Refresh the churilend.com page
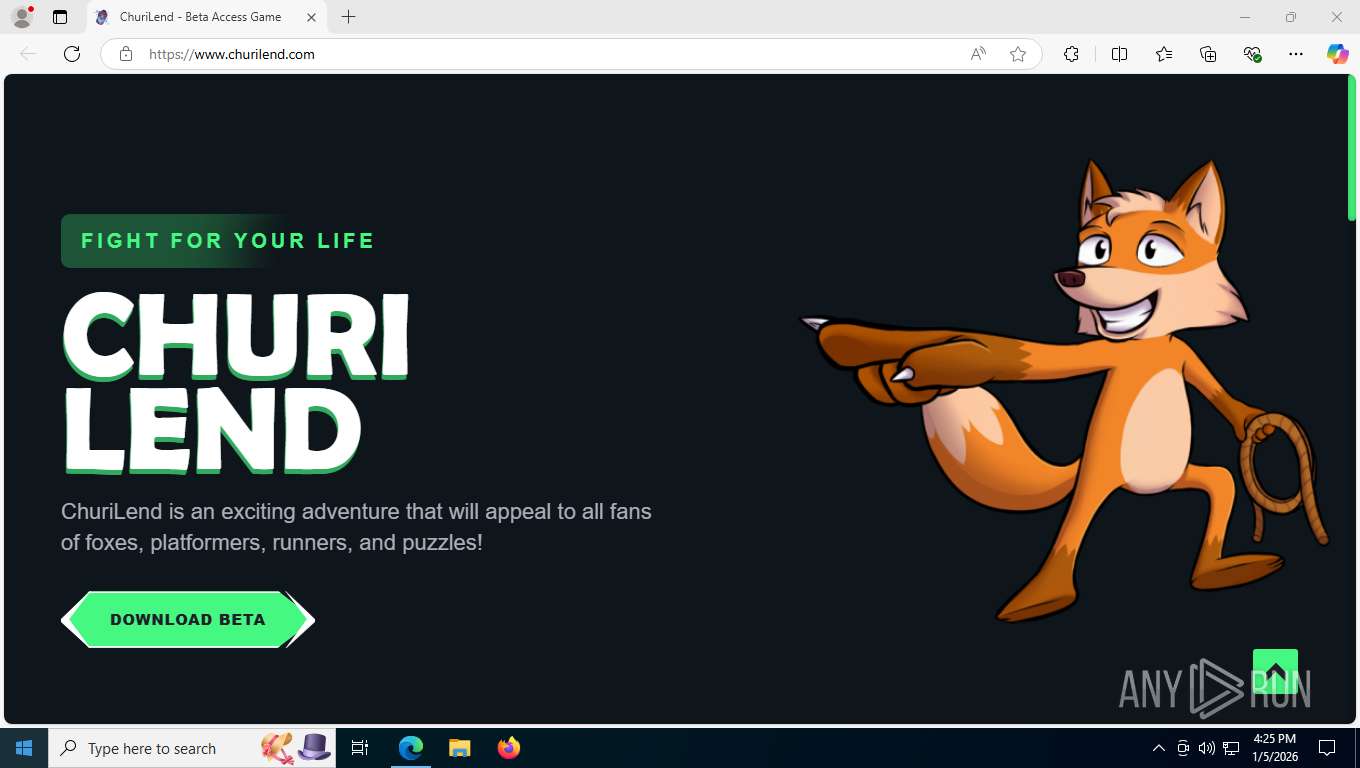The height and width of the screenshot is (768, 1360). (x=72, y=54)
